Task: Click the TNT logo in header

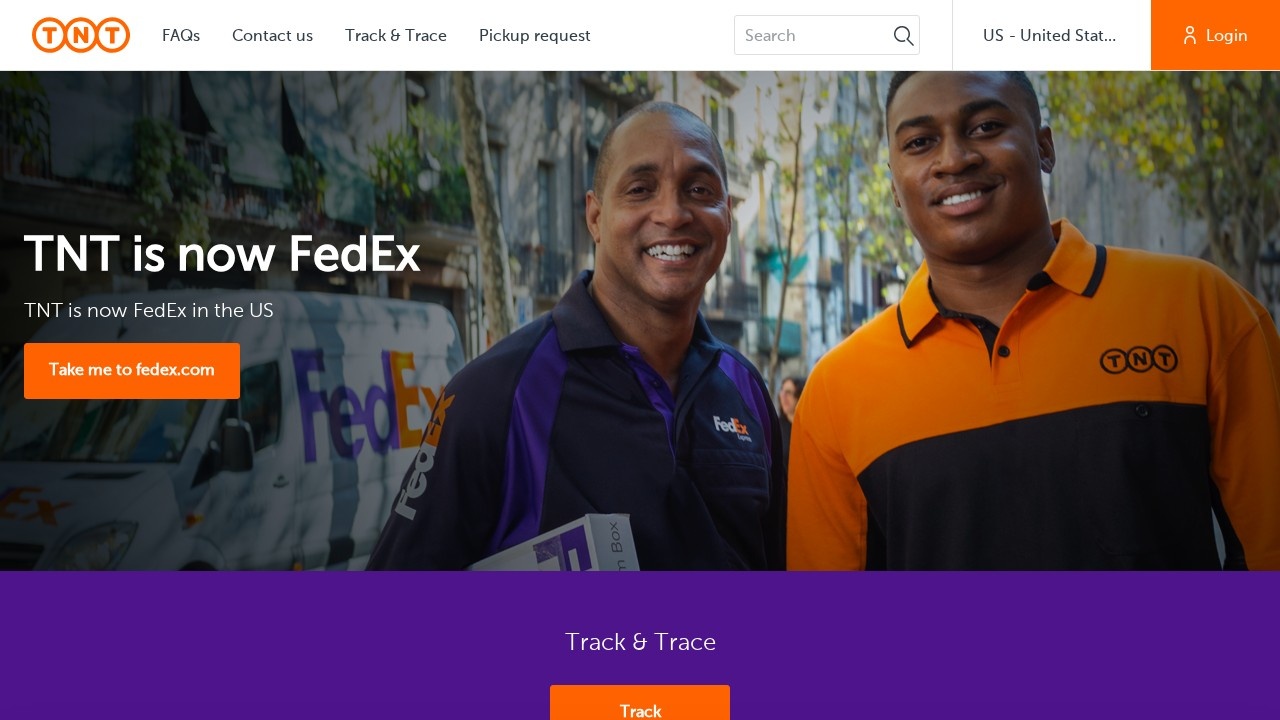Action: [x=81, y=35]
